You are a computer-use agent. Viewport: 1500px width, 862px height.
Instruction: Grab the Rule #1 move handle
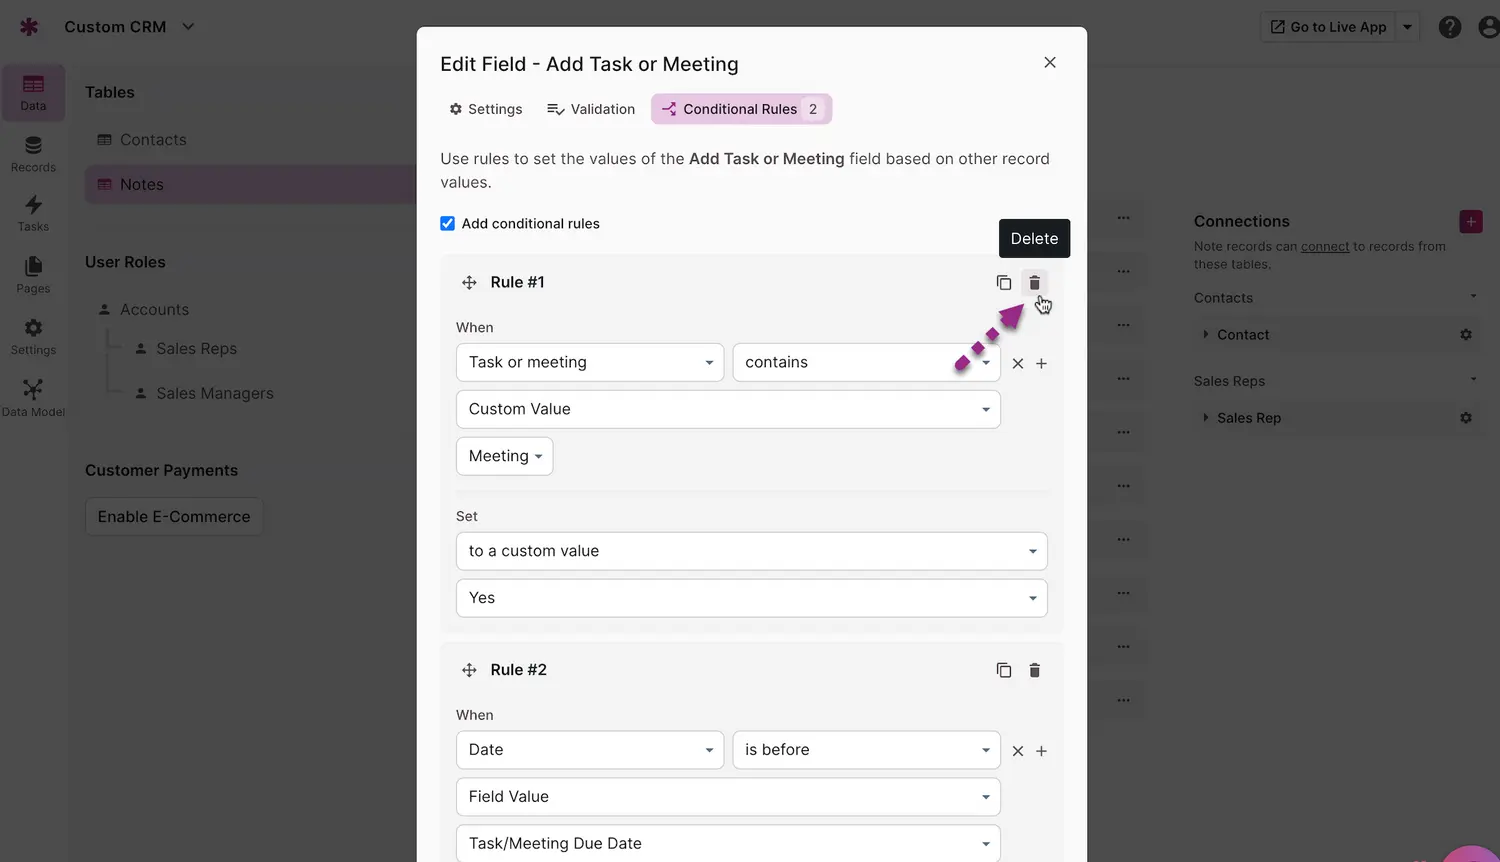[x=469, y=283]
